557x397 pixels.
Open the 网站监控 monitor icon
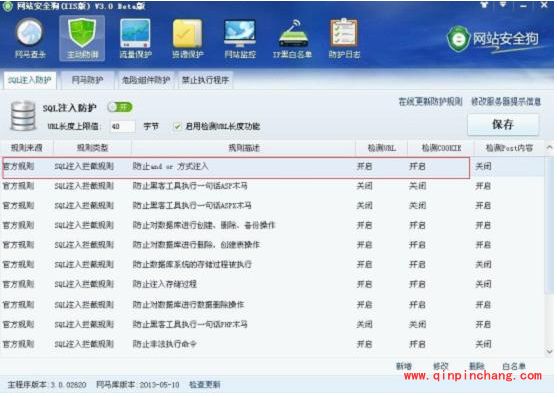(240, 39)
